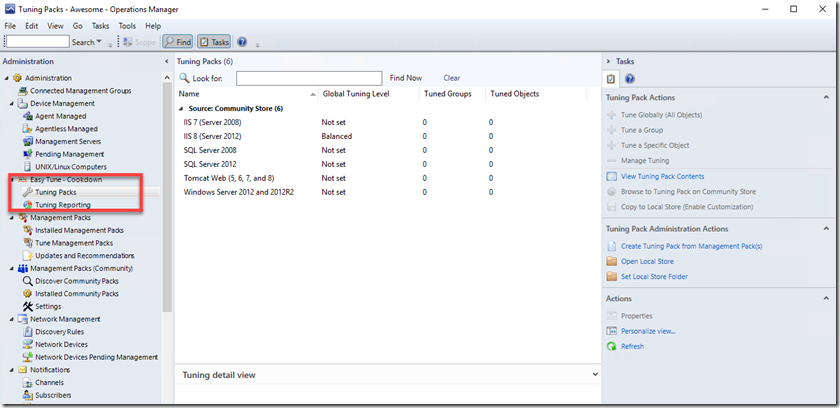Collapse the Management Packs (Community) node
This screenshot has height=408, width=840.
[x=12, y=269]
